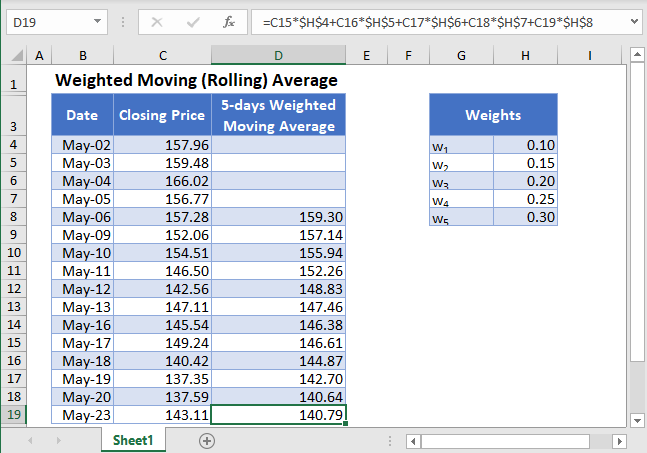Click the Cancel (X) formula bar icon

157,22
